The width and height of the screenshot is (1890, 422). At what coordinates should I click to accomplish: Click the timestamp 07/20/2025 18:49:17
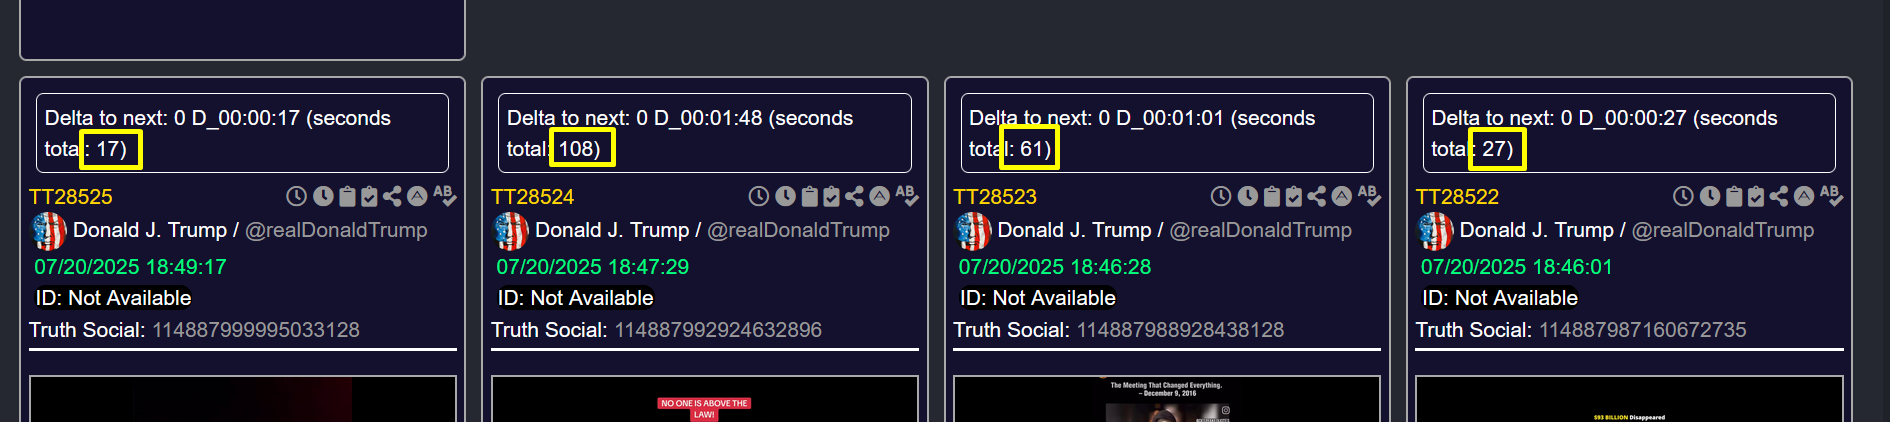click(x=130, y=267)
